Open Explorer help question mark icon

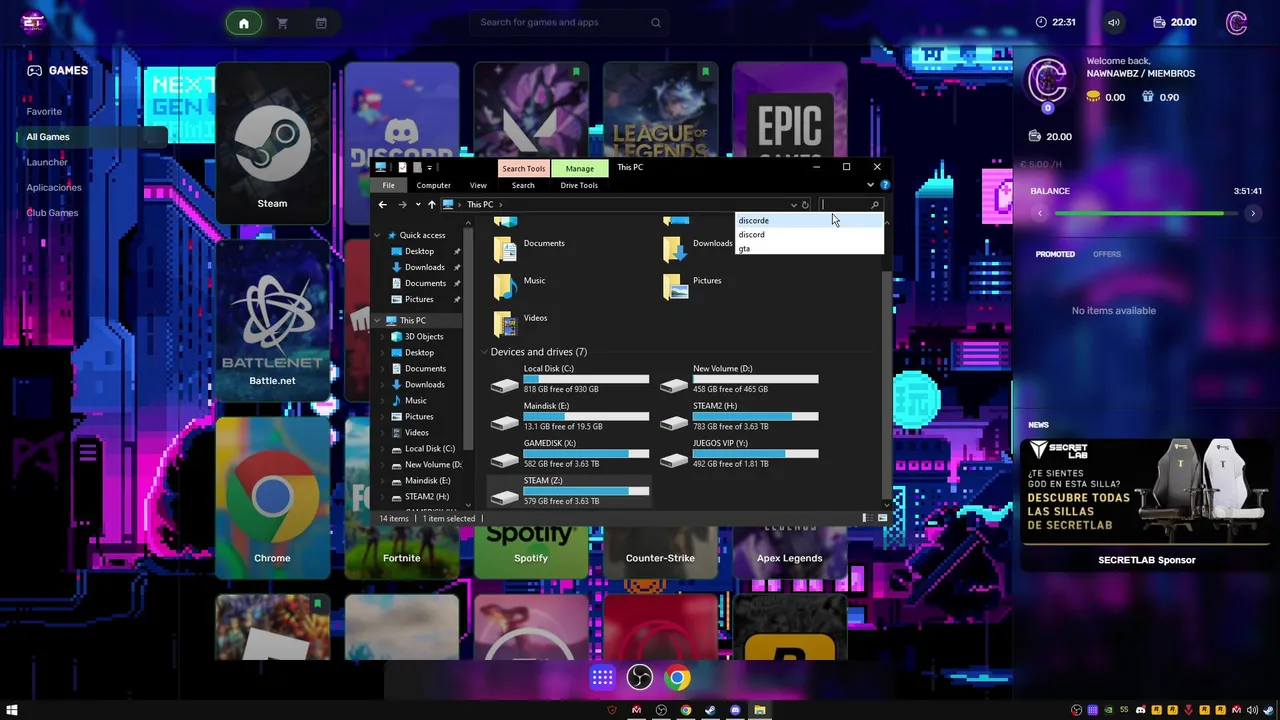pos(884,185)
